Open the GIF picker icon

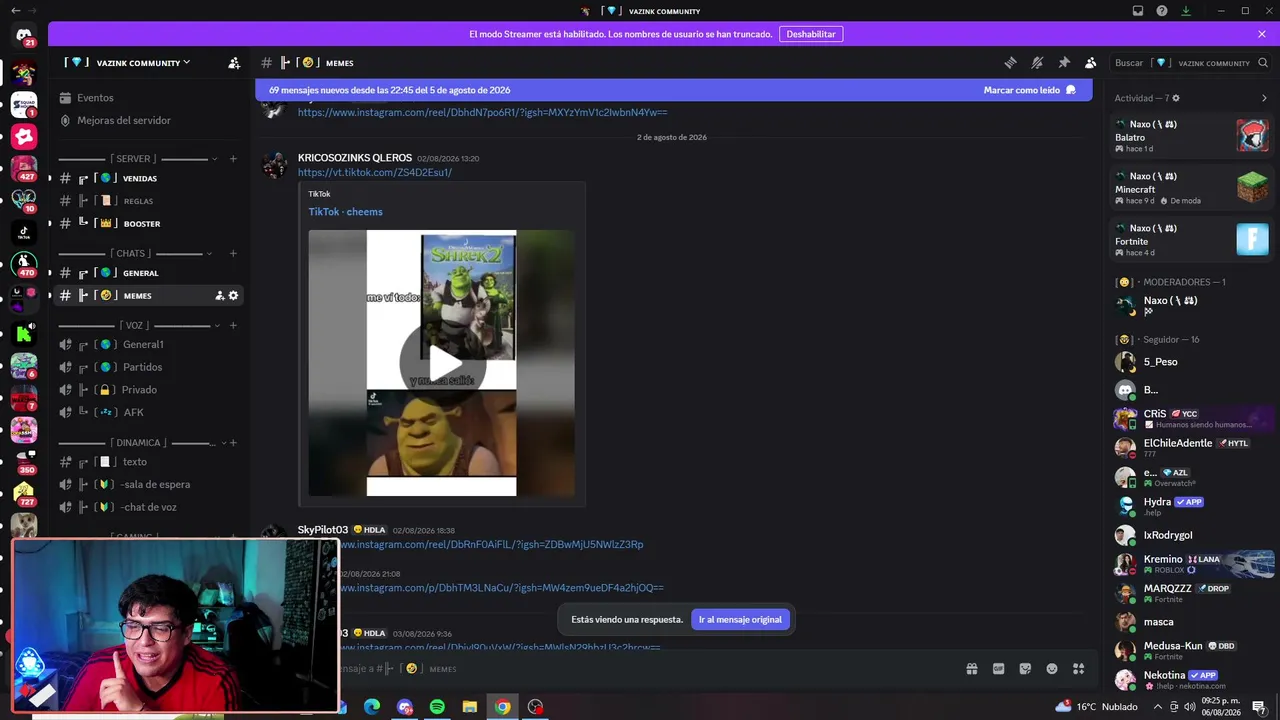point(998,669)
